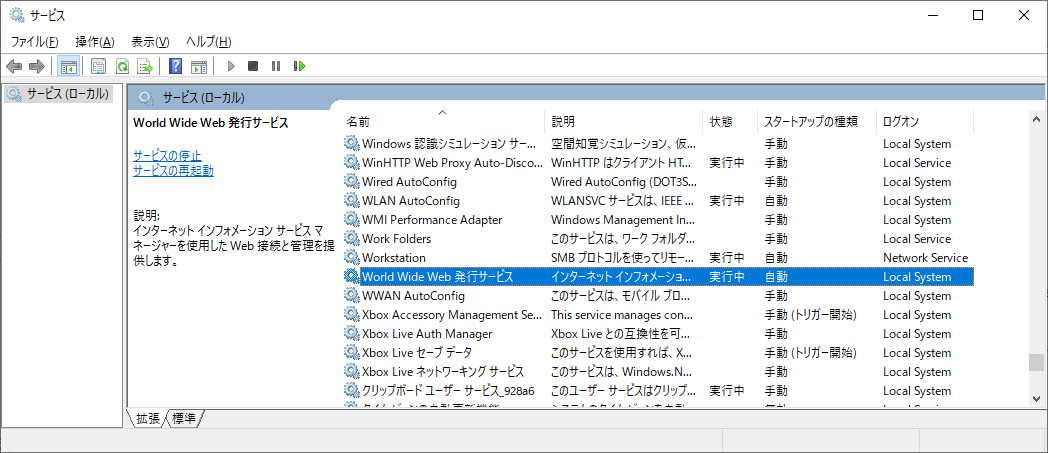The width and height of the screenshot is (1048, 453).
Task: Click the Refresh toolbar icon
Action: click(122, 66)
